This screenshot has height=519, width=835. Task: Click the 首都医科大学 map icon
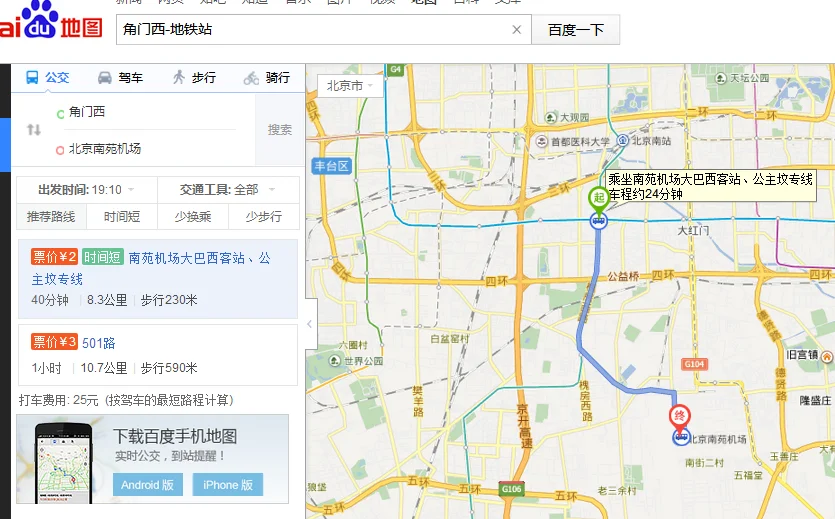pos(542,142)
